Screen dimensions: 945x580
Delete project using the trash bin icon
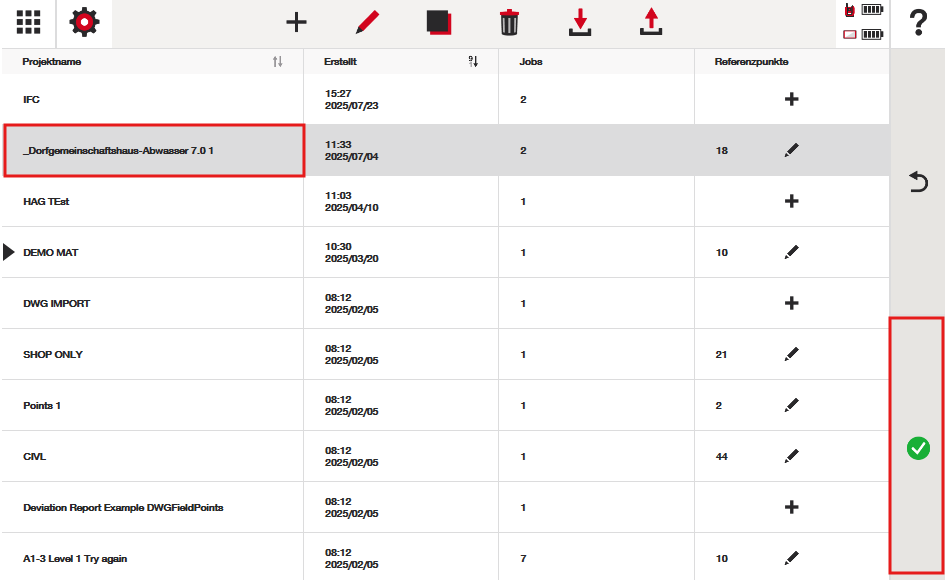click(x=509, y=22)
